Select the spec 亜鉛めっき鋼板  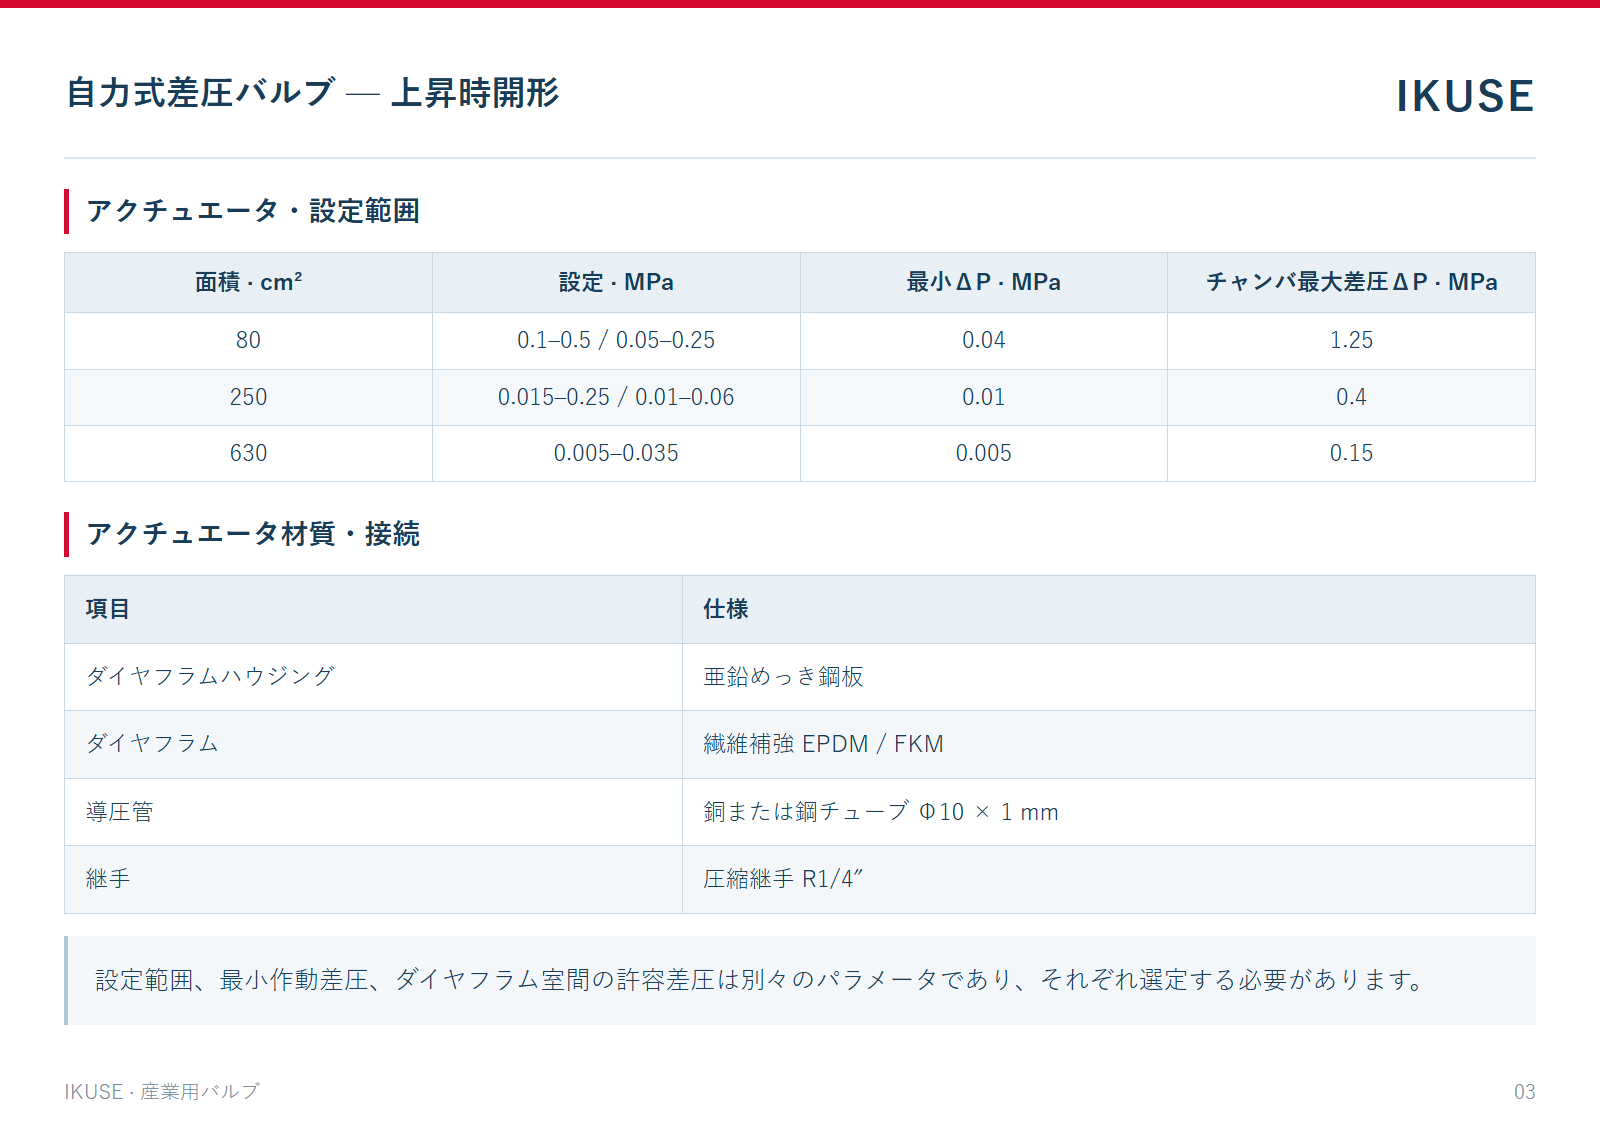pos(783,677)
